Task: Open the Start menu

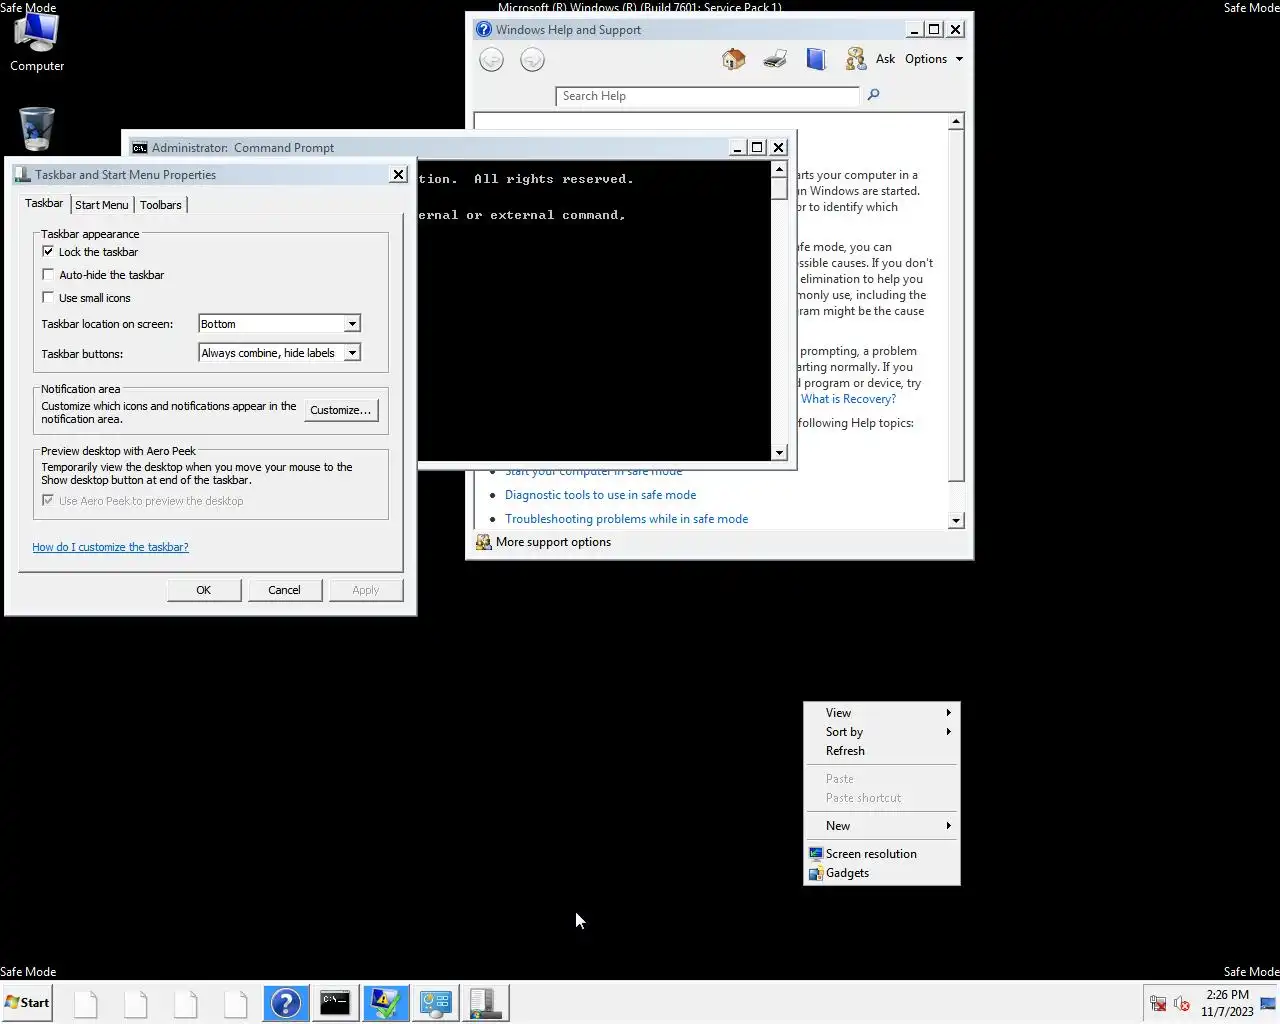Action: tap(27, 1003)
